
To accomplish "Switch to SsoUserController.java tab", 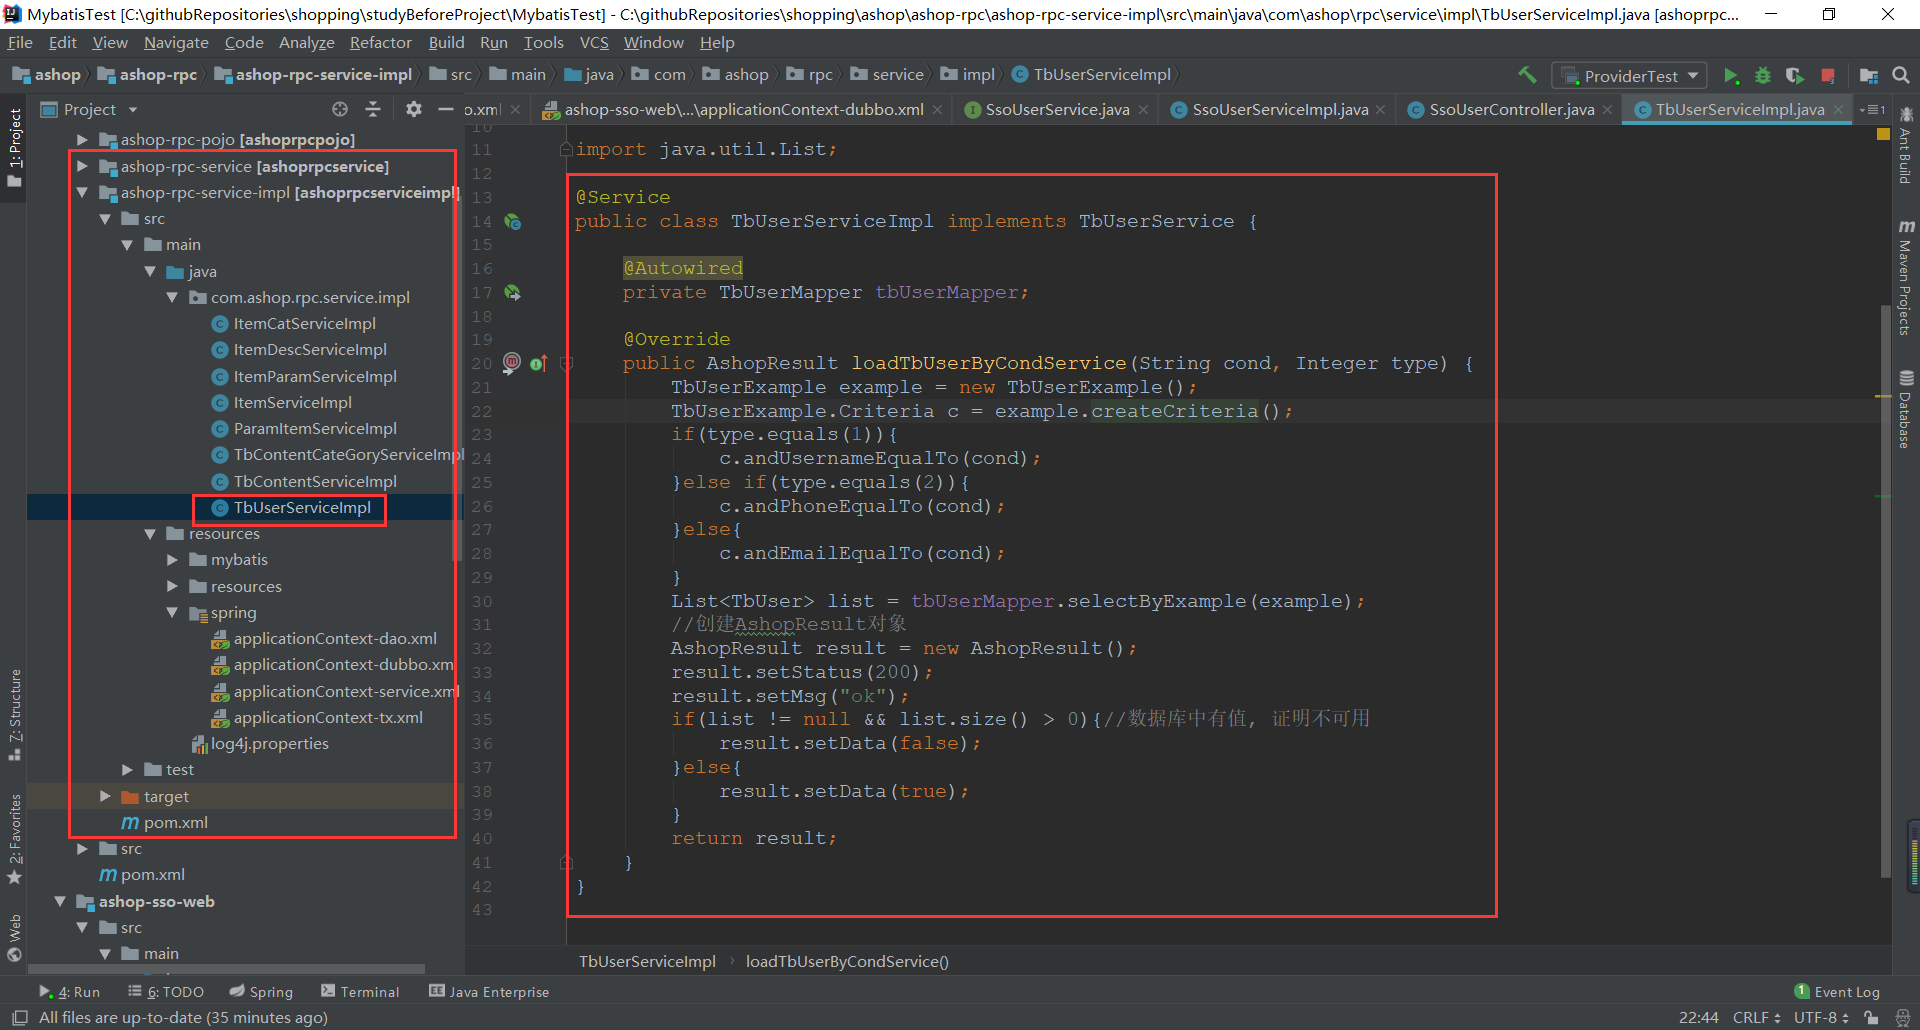I will point(1511,109).
